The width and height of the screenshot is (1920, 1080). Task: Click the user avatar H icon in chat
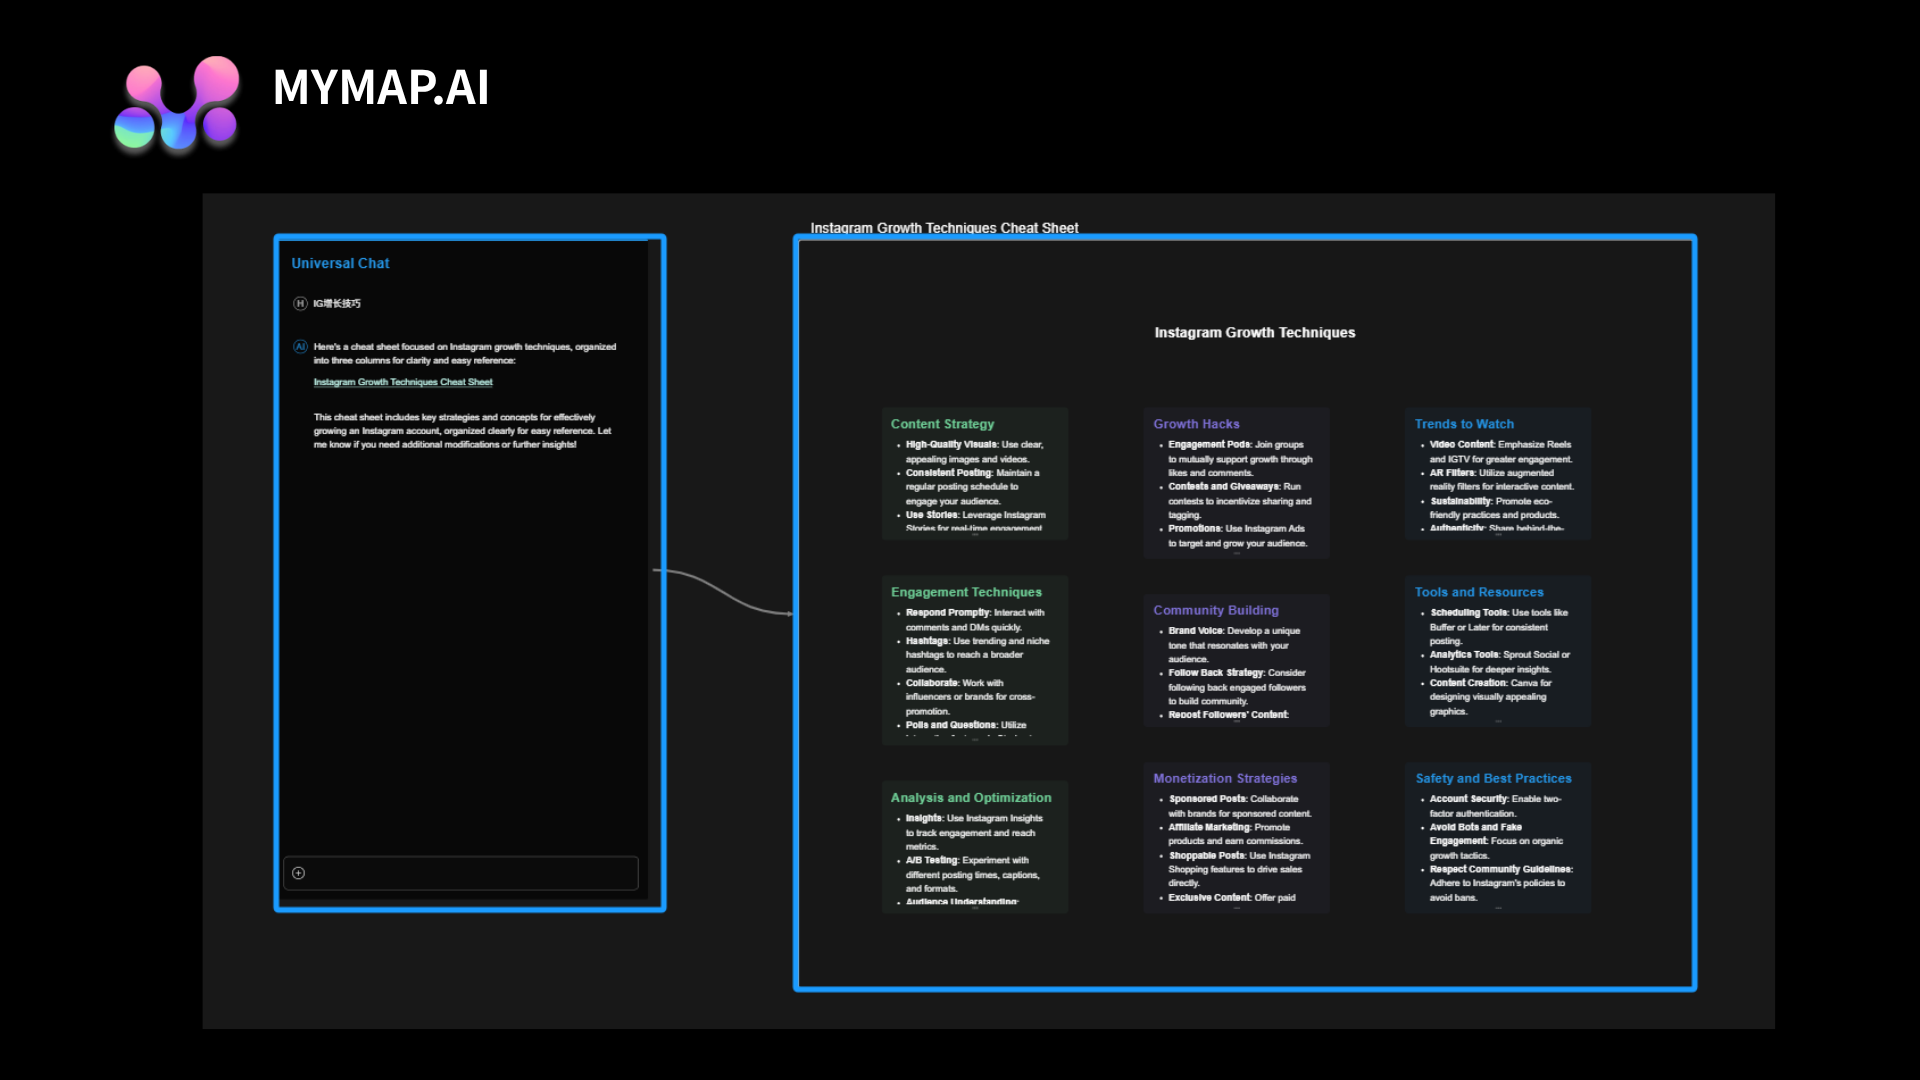(x=300, y=303)
